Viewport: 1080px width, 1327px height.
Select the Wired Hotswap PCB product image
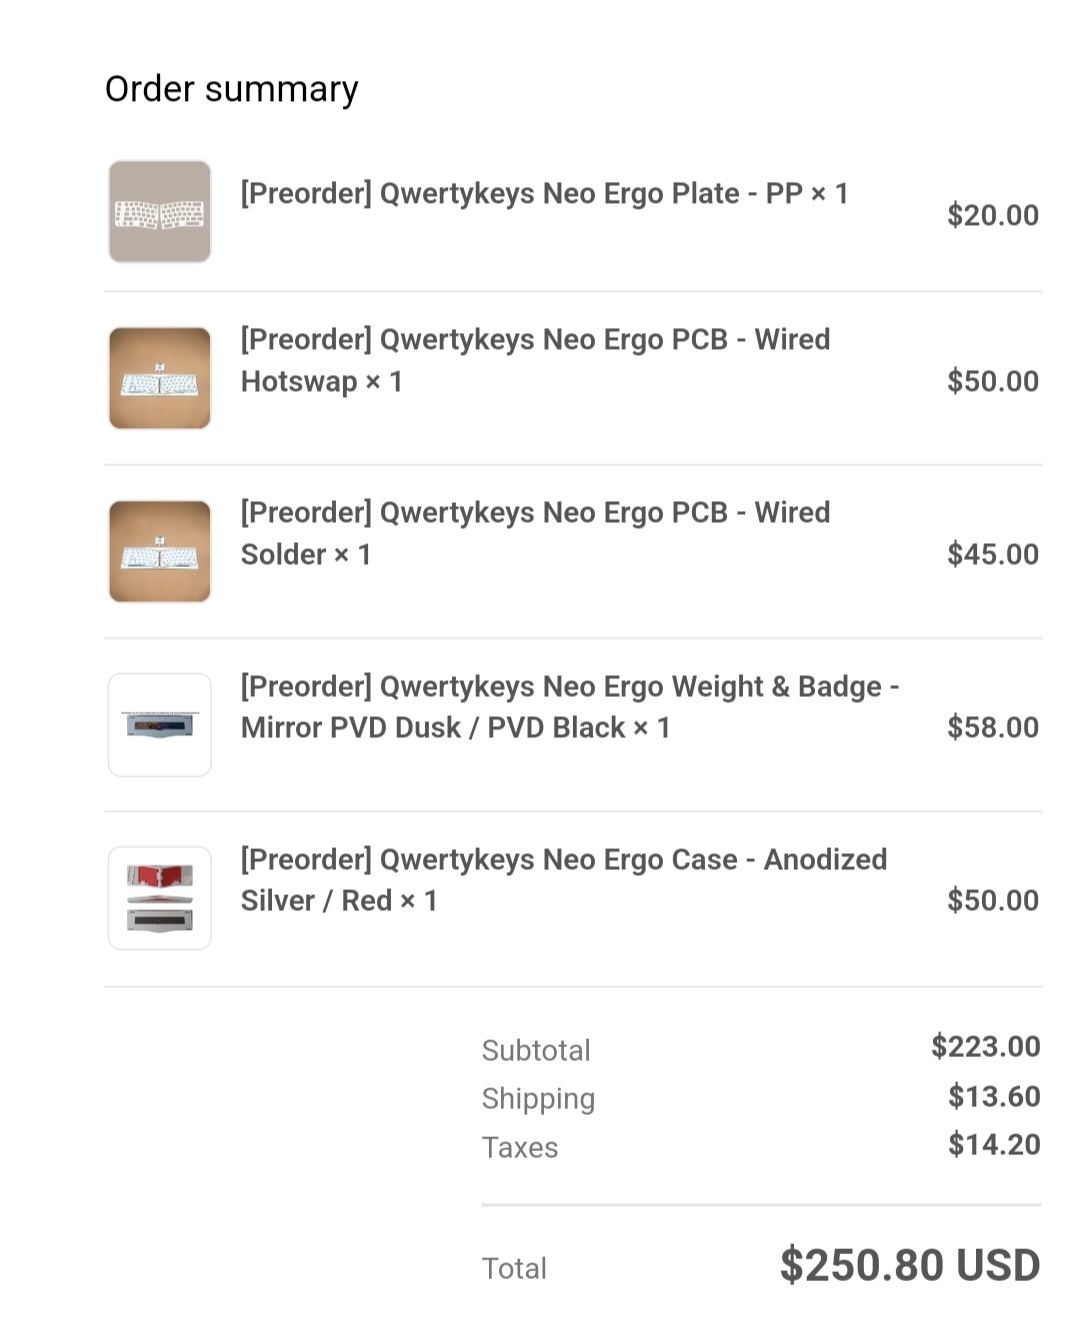[160, 379]
